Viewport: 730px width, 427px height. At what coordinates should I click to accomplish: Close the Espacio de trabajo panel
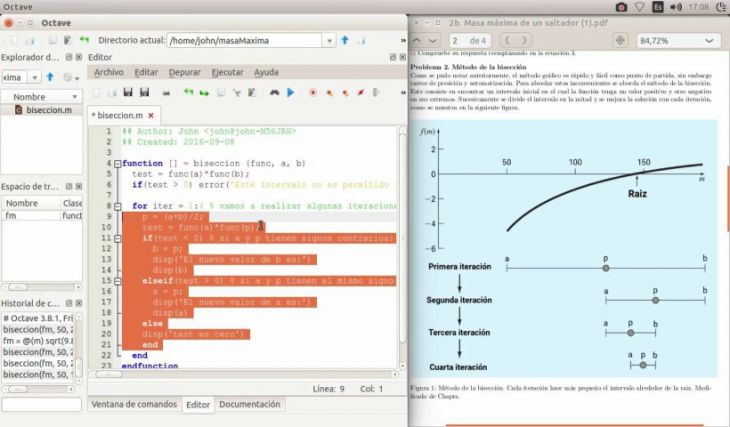click(x=79, y=186)
